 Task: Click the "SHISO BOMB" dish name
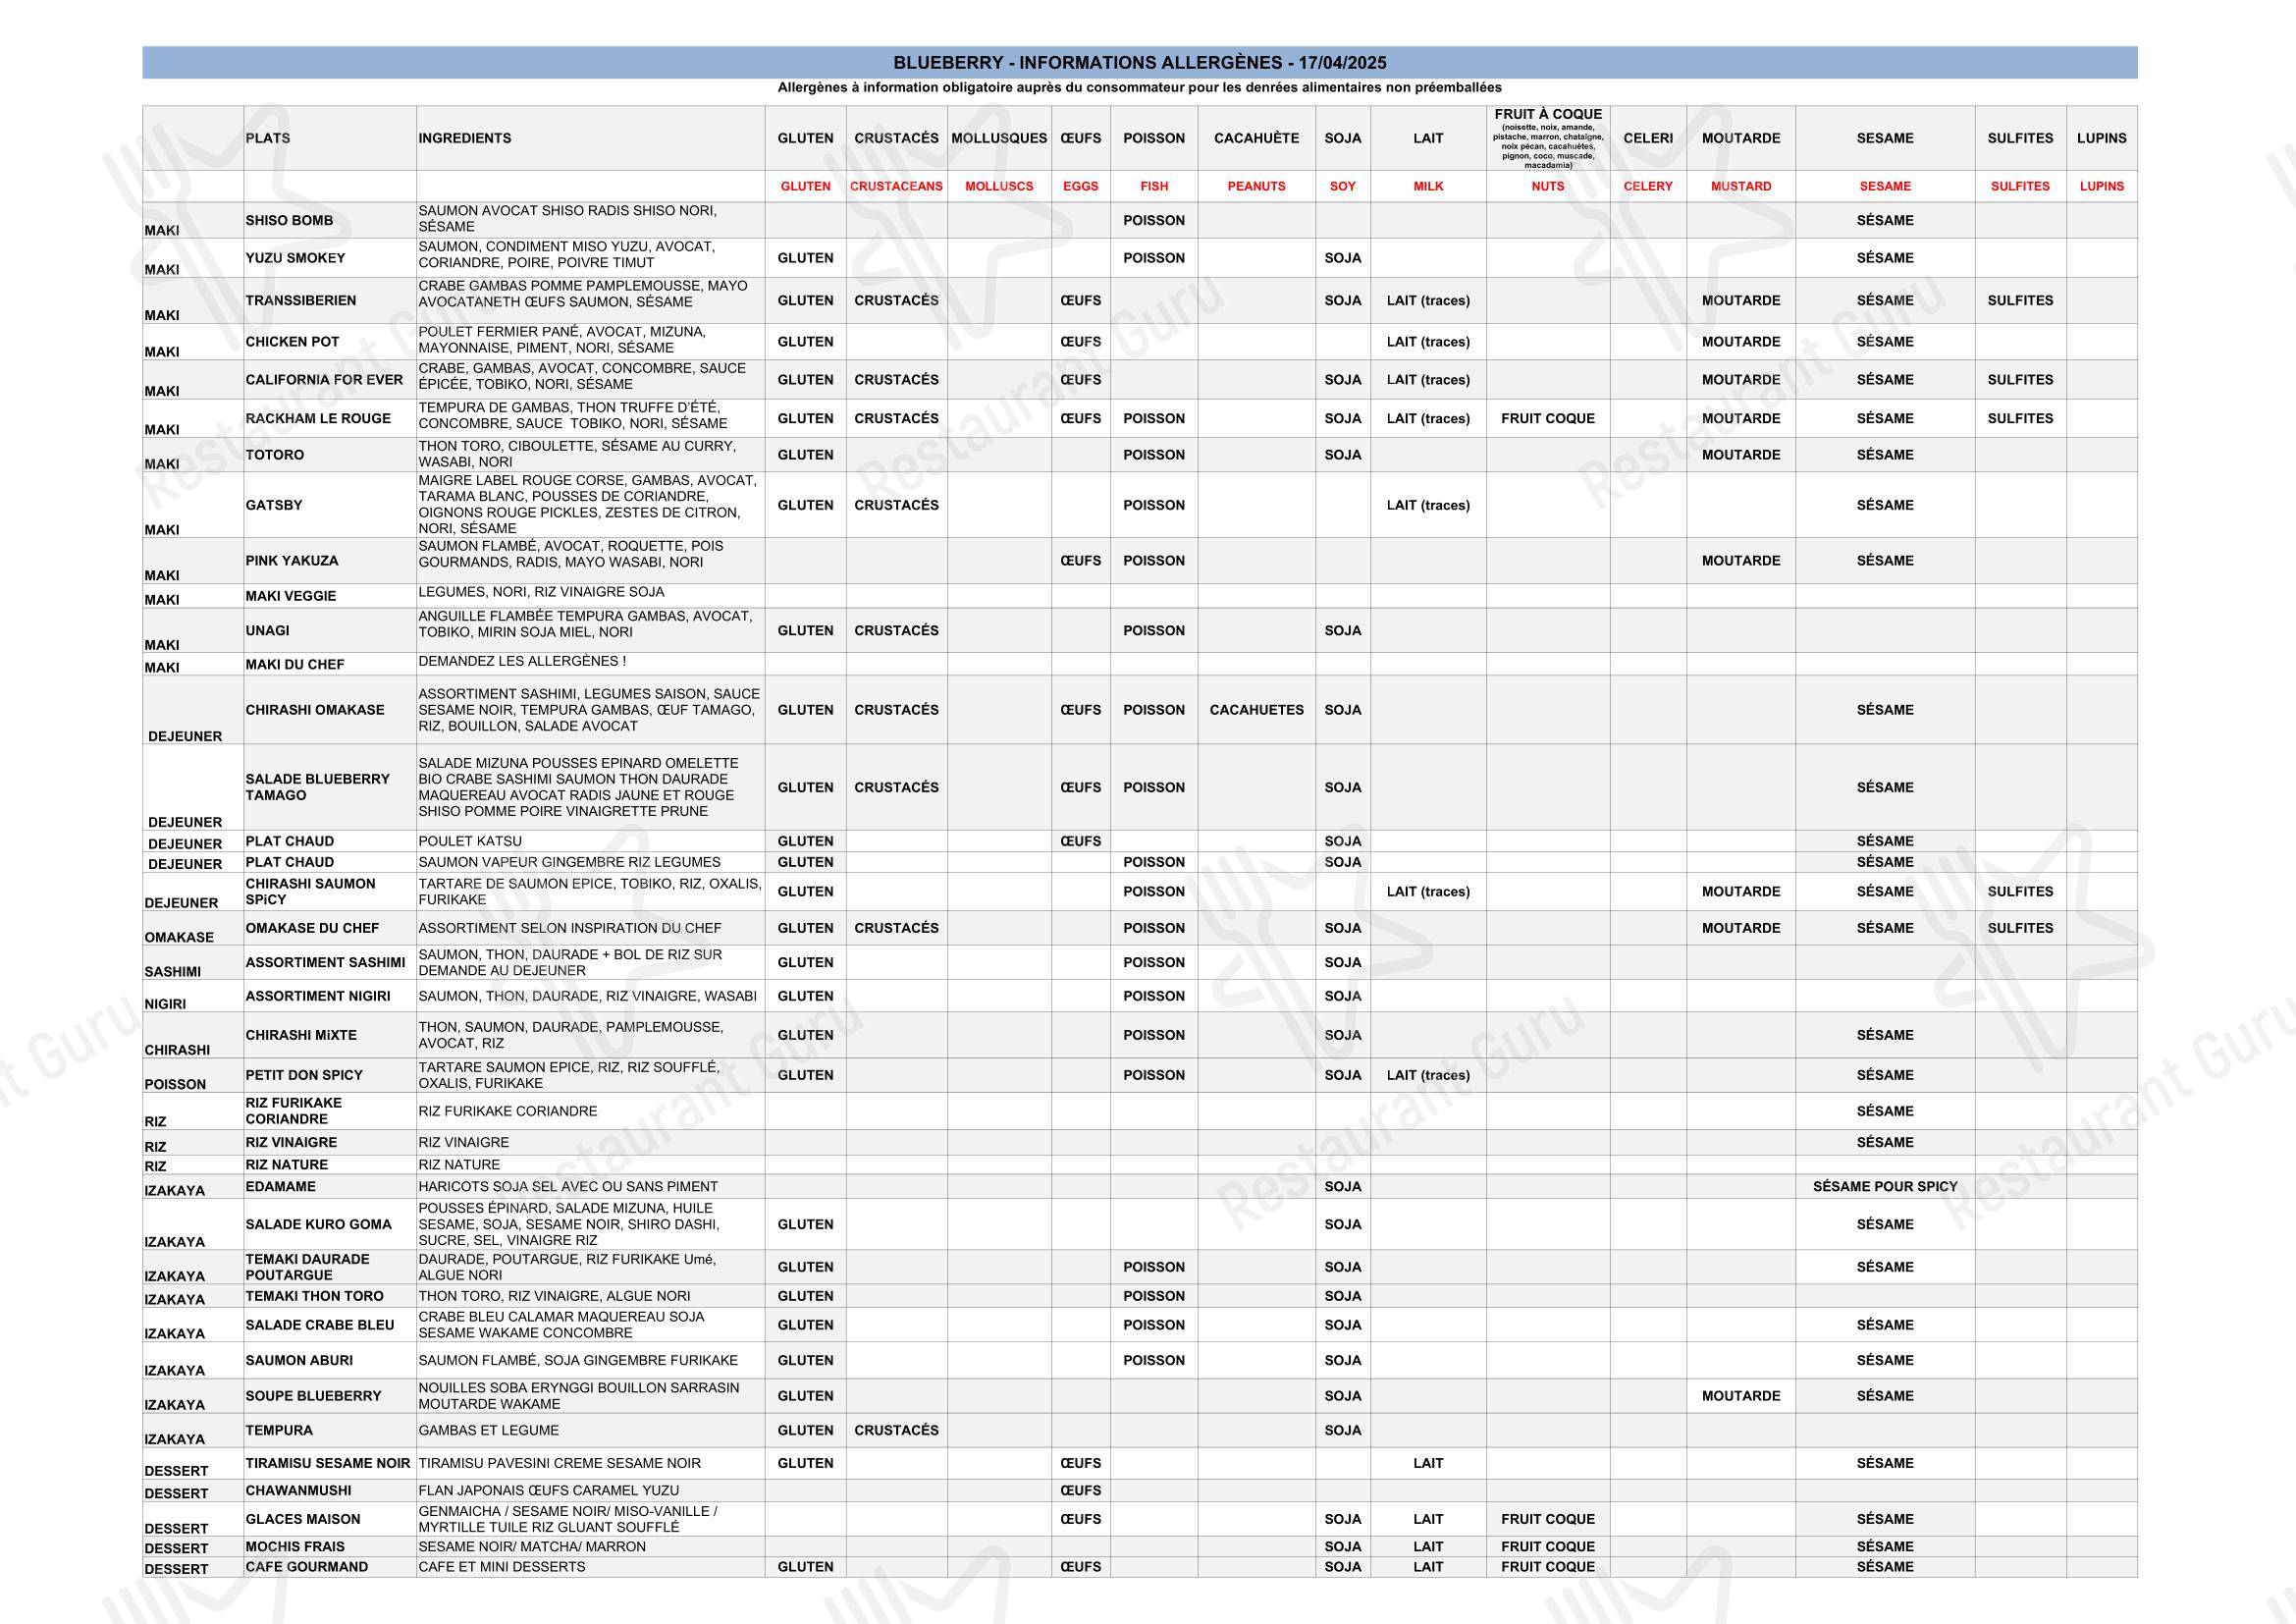point(289,221)
